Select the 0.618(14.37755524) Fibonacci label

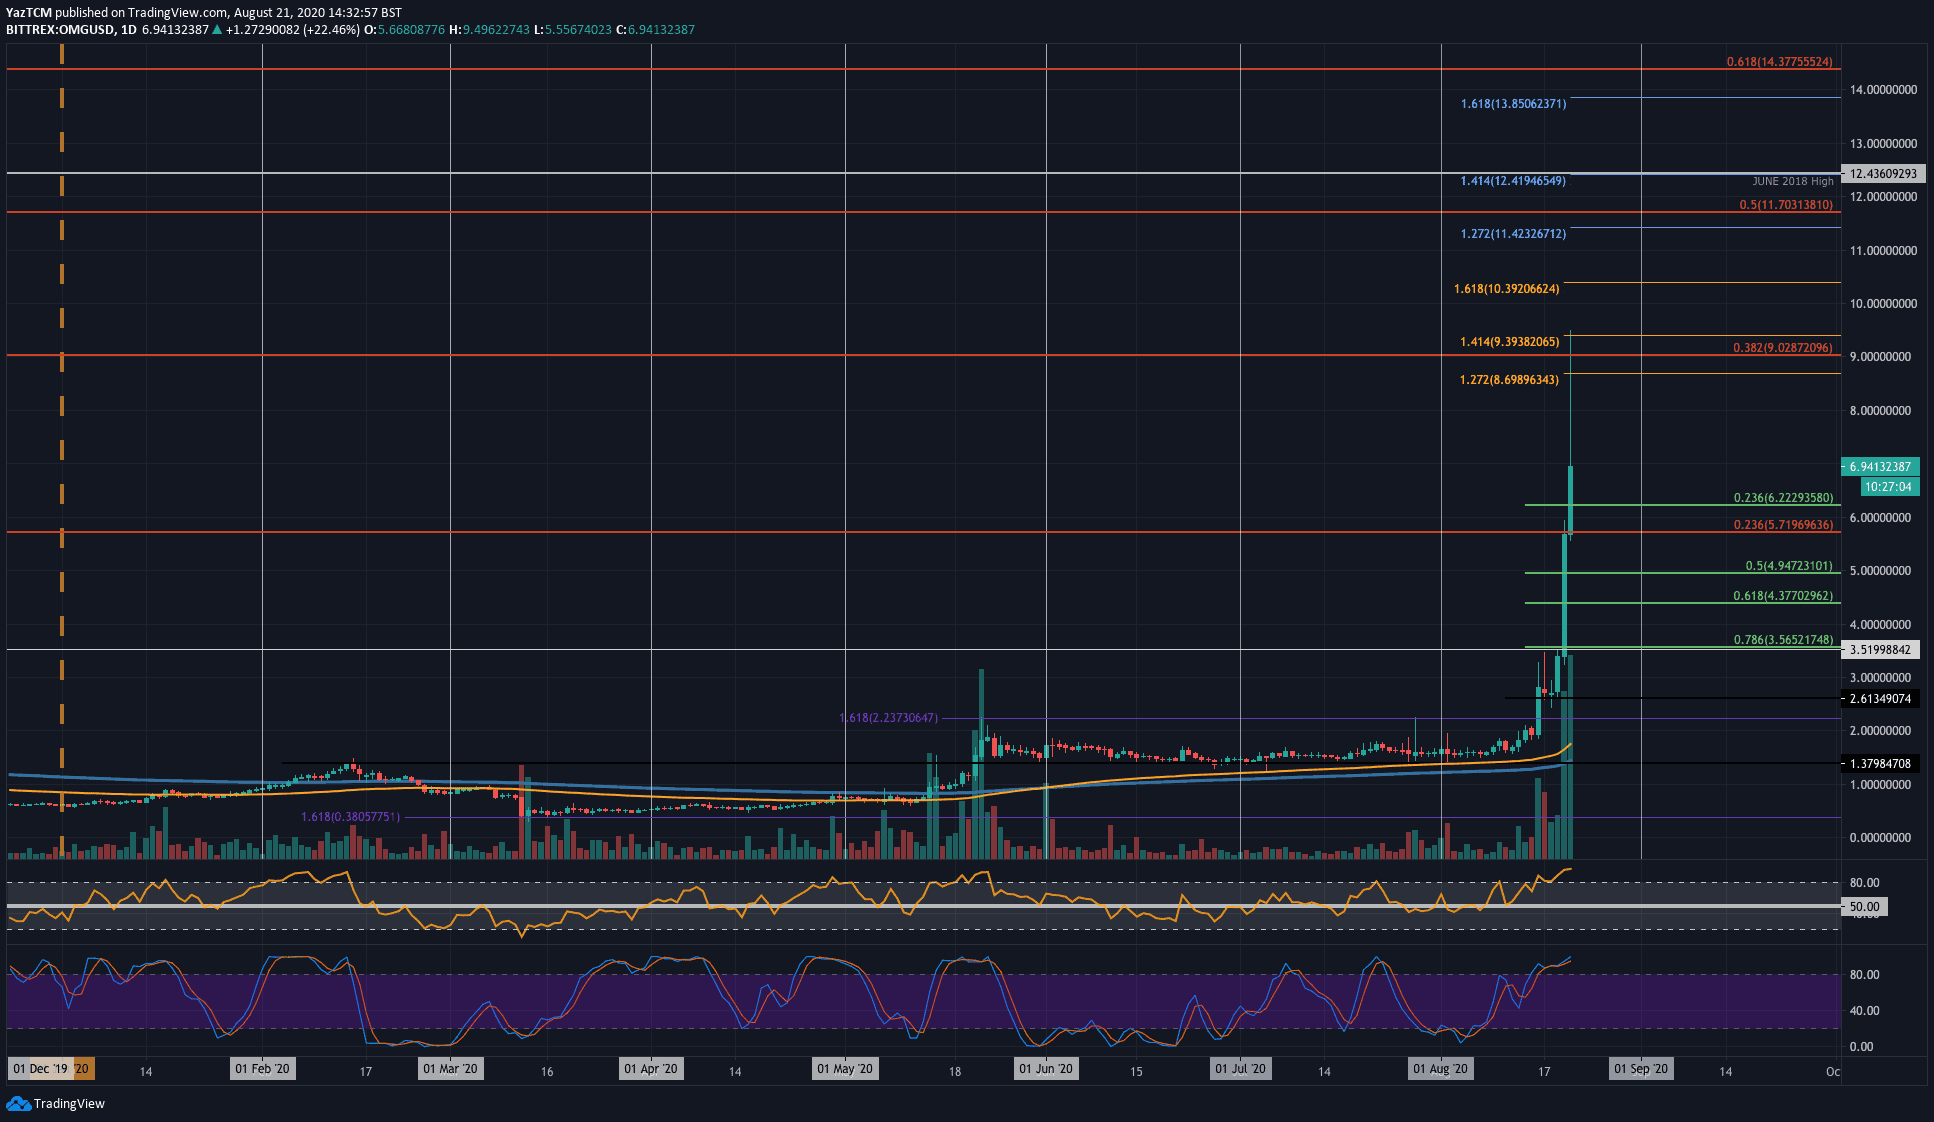coord(1780,62)
